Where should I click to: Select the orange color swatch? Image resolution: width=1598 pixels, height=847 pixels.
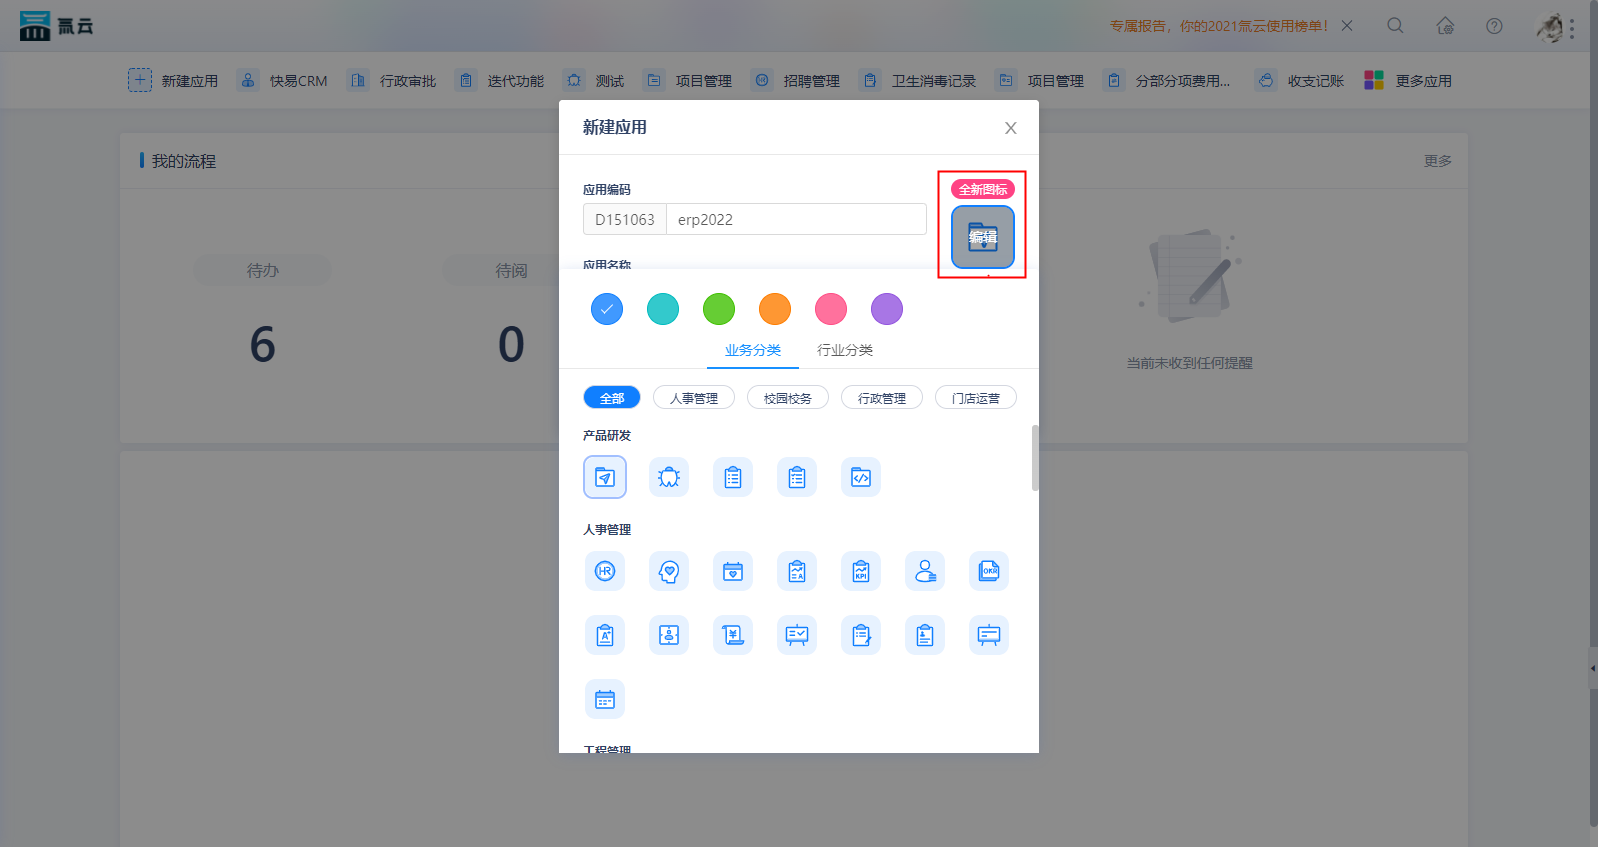[x=775, y=309]
